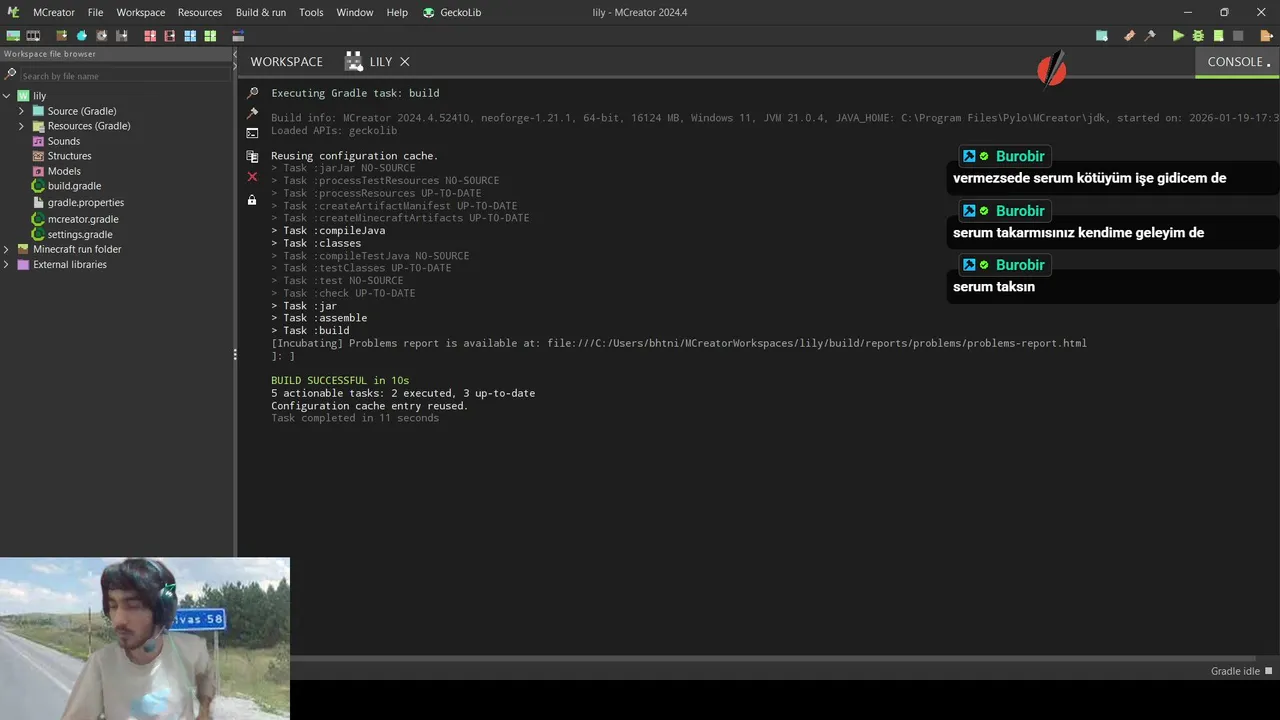
Task: Click the problems-report.html file path
Action: tap(816, 343)
